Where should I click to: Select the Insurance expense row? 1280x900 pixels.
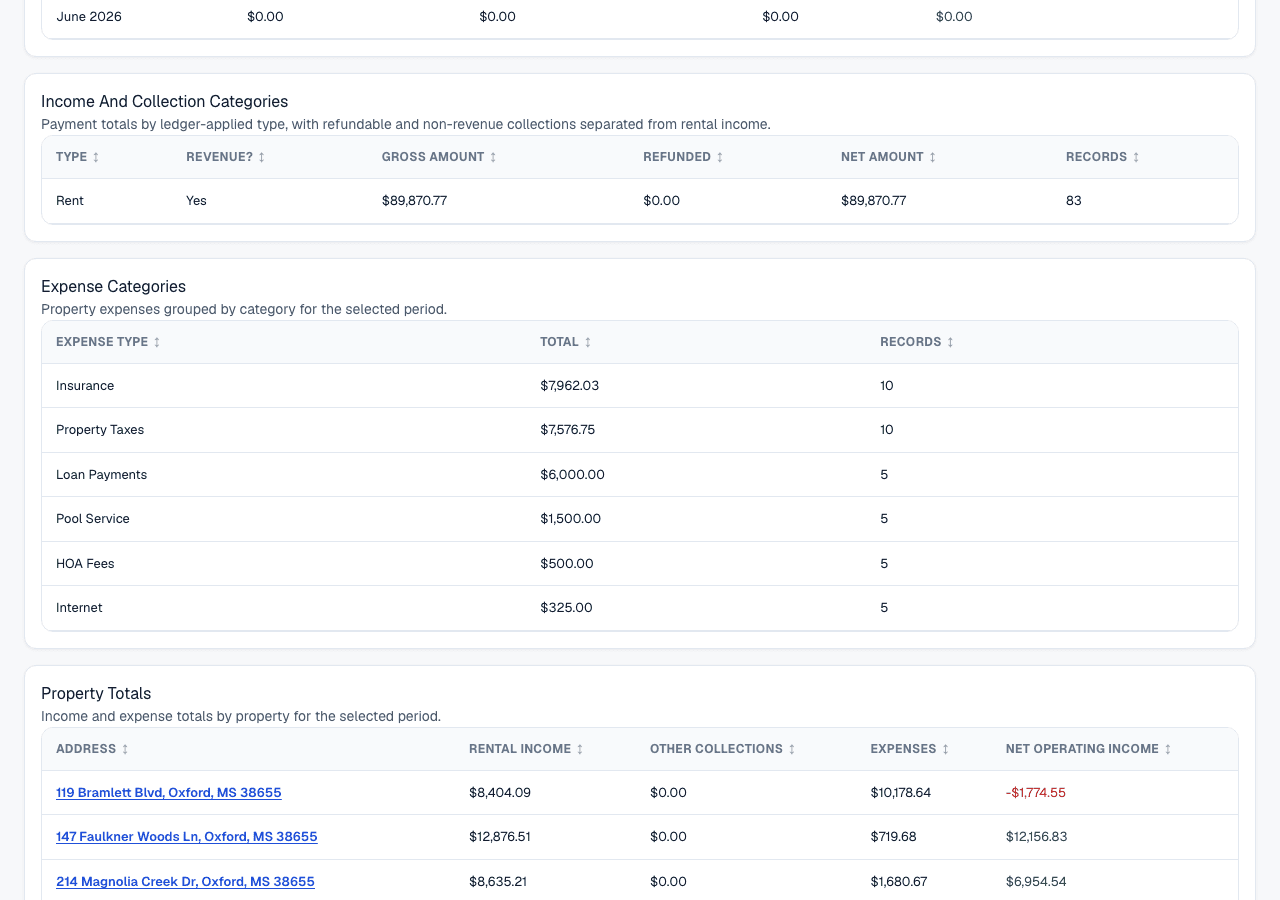coord(640,386)
